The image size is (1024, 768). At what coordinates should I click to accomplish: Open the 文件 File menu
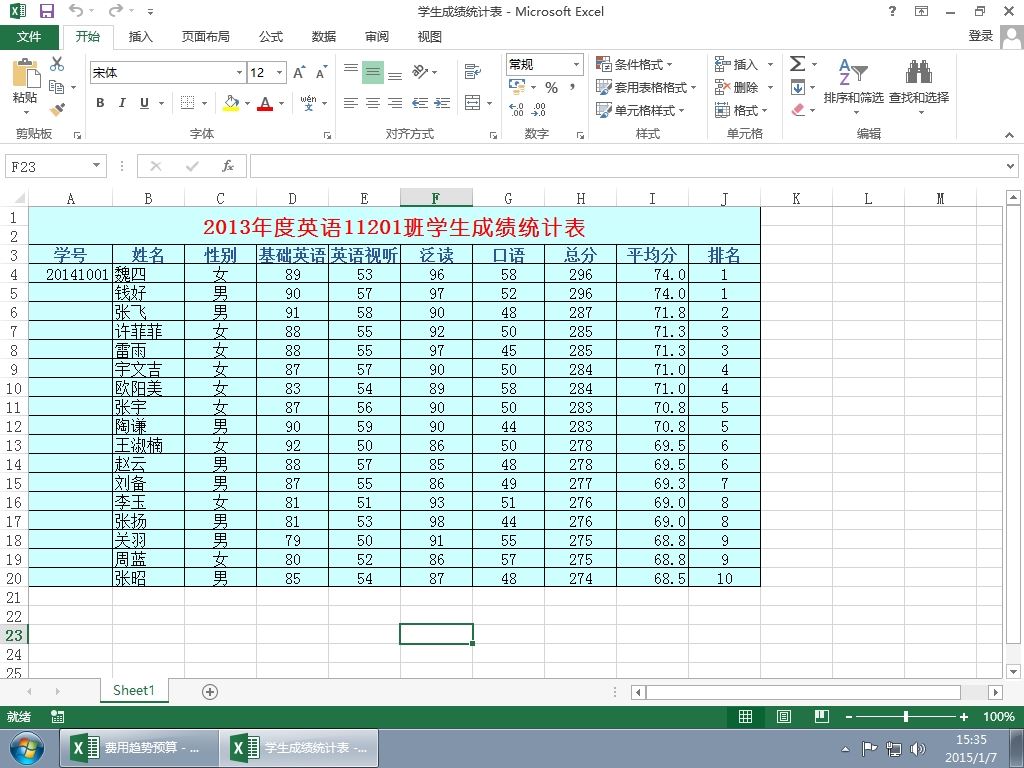(x=29, y=37)
